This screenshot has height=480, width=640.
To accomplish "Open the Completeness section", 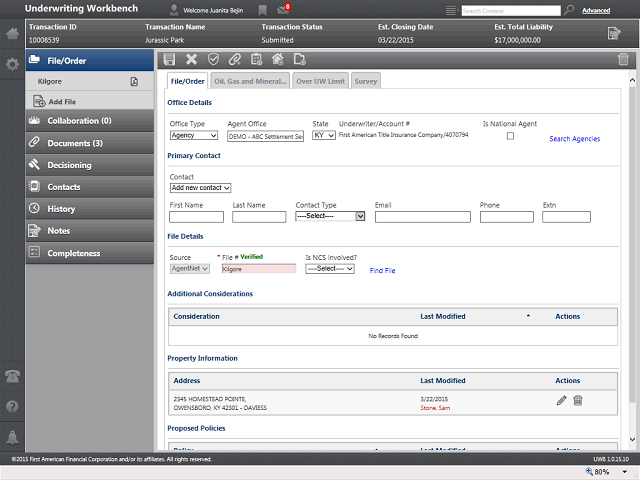I will point(90,253).
